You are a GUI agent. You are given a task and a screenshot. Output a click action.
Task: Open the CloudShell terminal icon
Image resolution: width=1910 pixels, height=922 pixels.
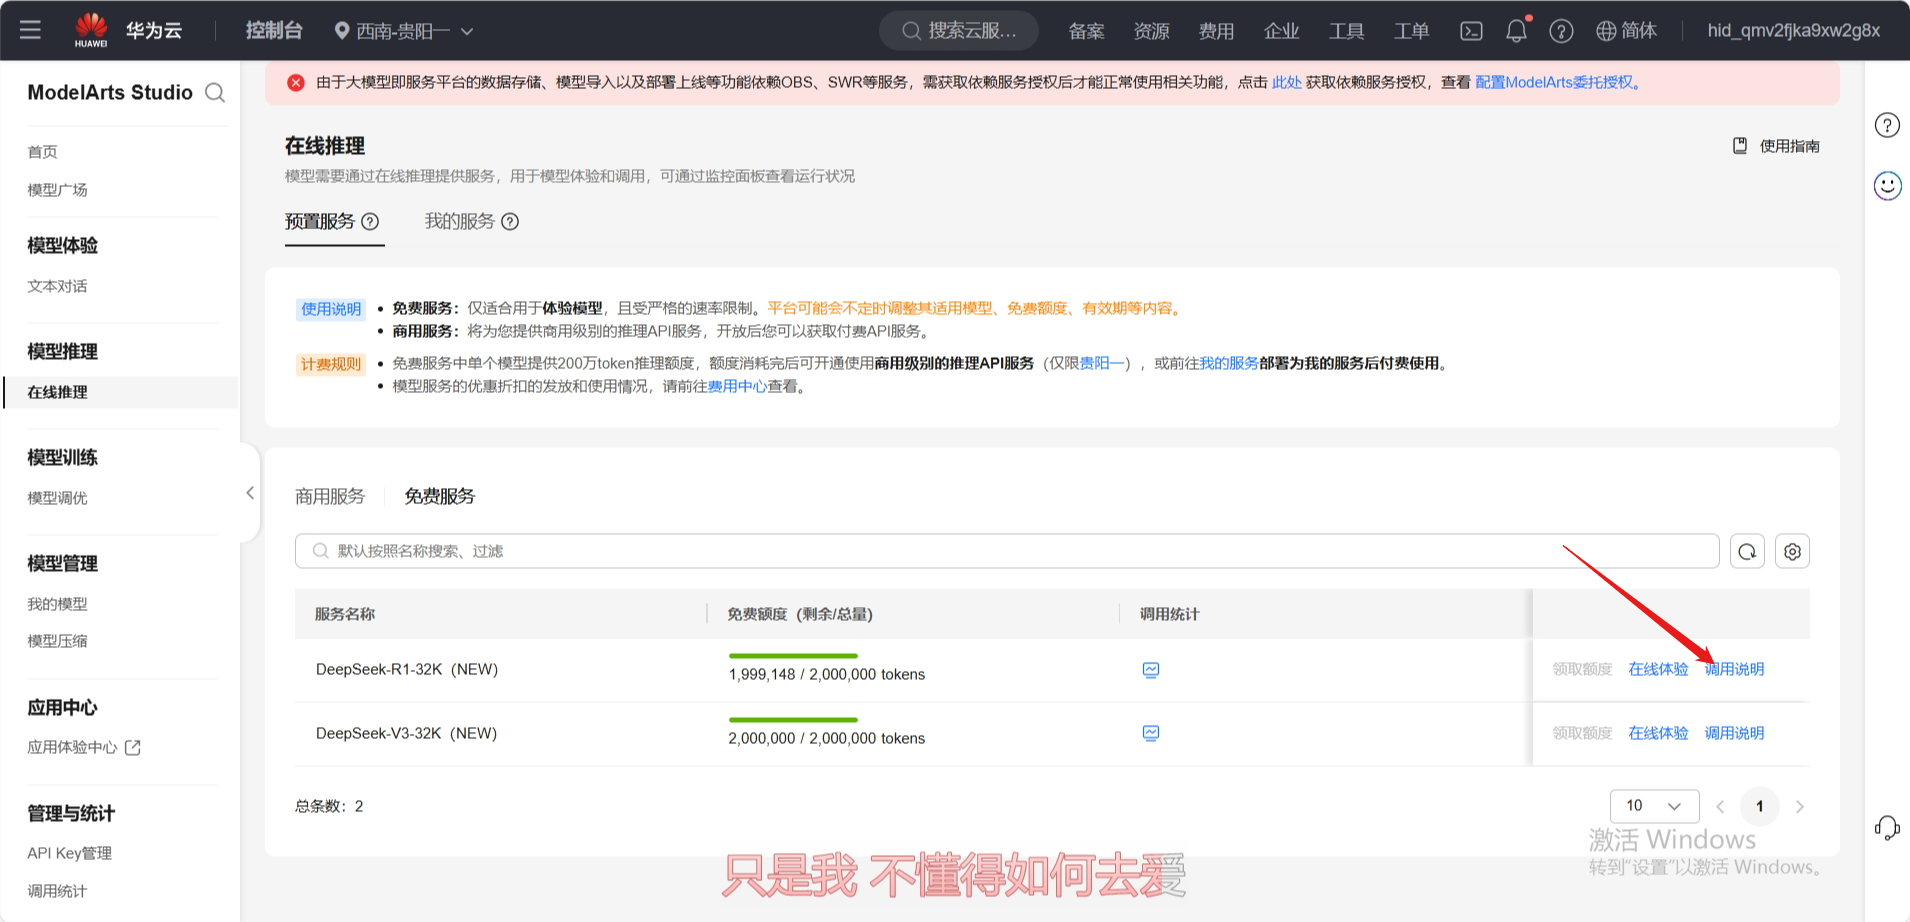coord(1471,31)
